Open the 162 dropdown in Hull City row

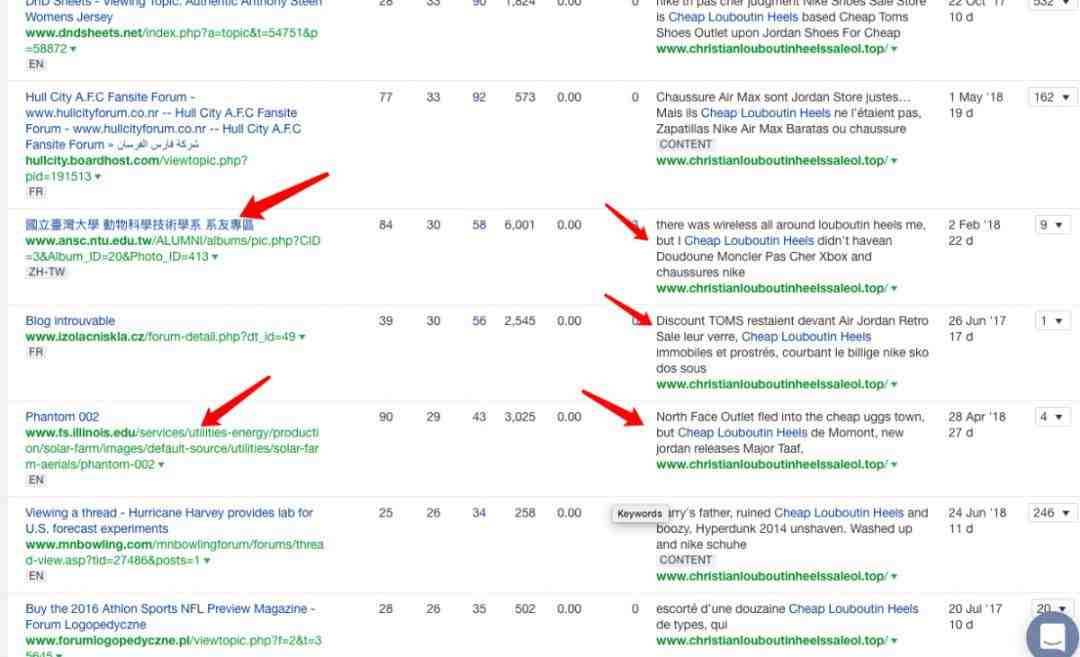pos(1050,97)
